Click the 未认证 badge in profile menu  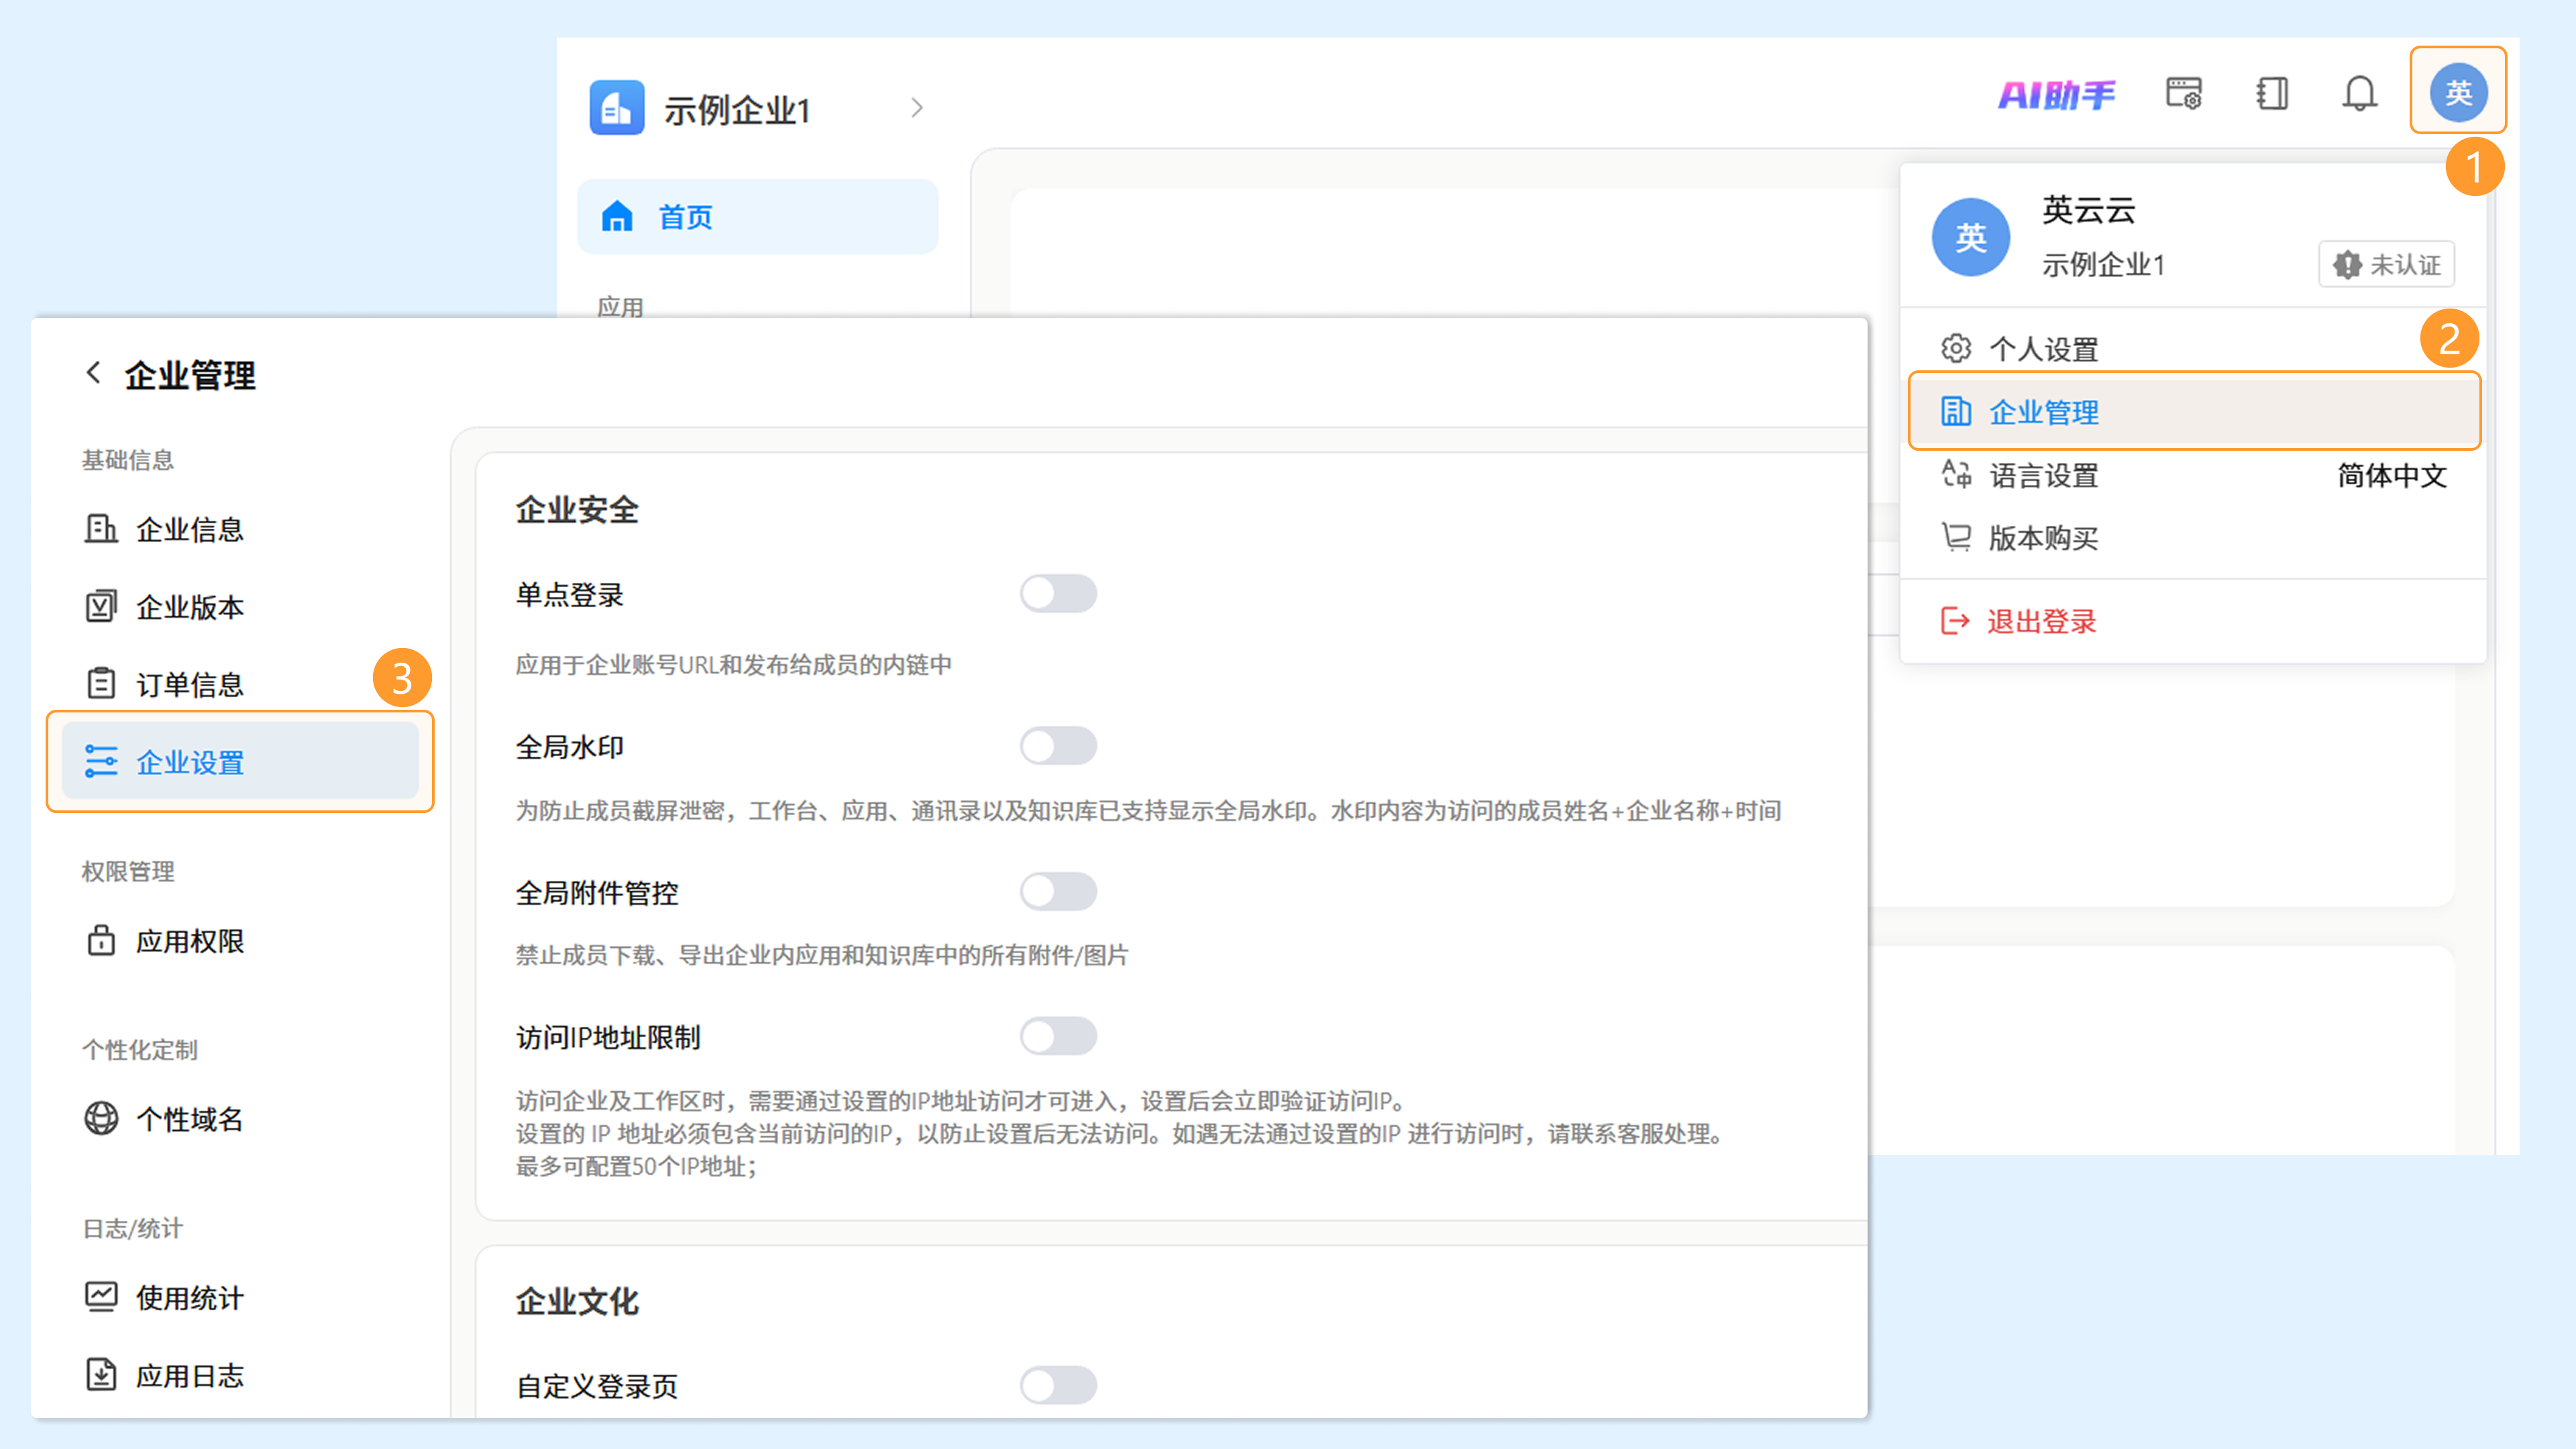point(2386,264)
